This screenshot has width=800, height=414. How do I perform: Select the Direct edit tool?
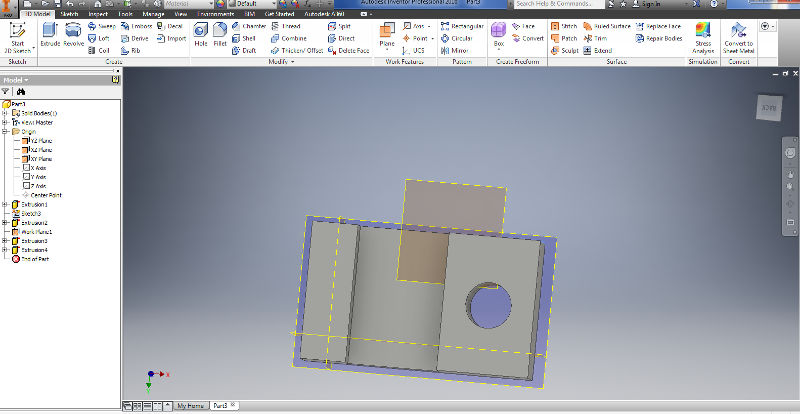tap(341, 38)
